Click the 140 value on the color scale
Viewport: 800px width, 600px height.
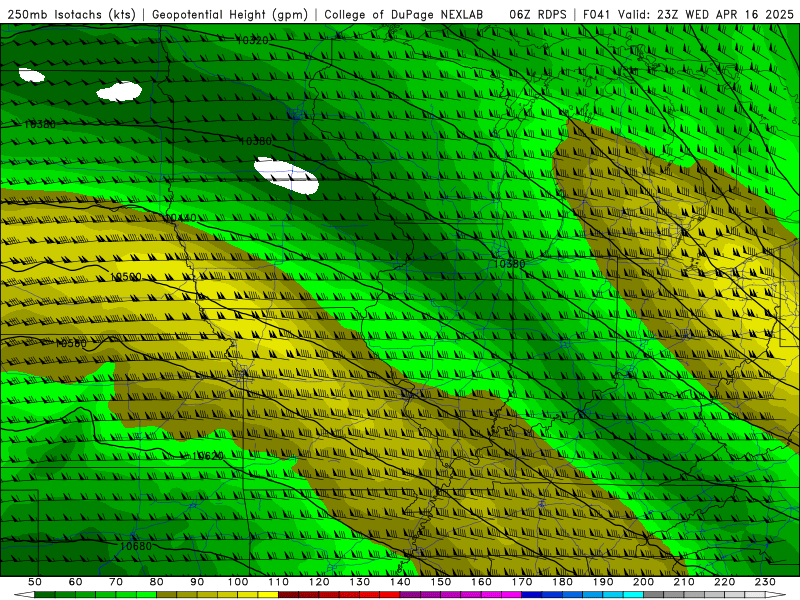pyautogui.click(x=400, y=582)
